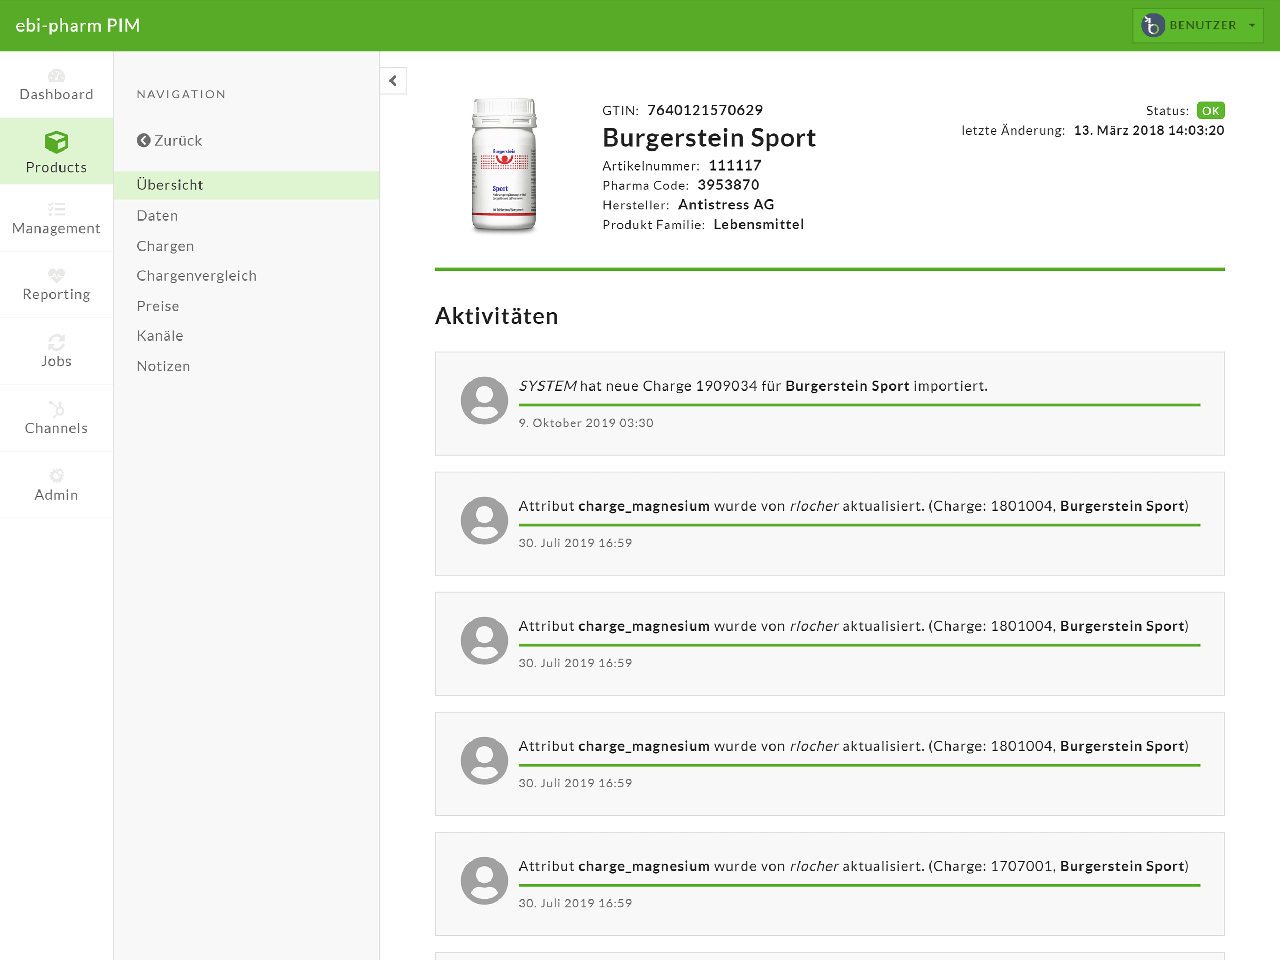Open the Admin gear icon

[x=56, y=476]
